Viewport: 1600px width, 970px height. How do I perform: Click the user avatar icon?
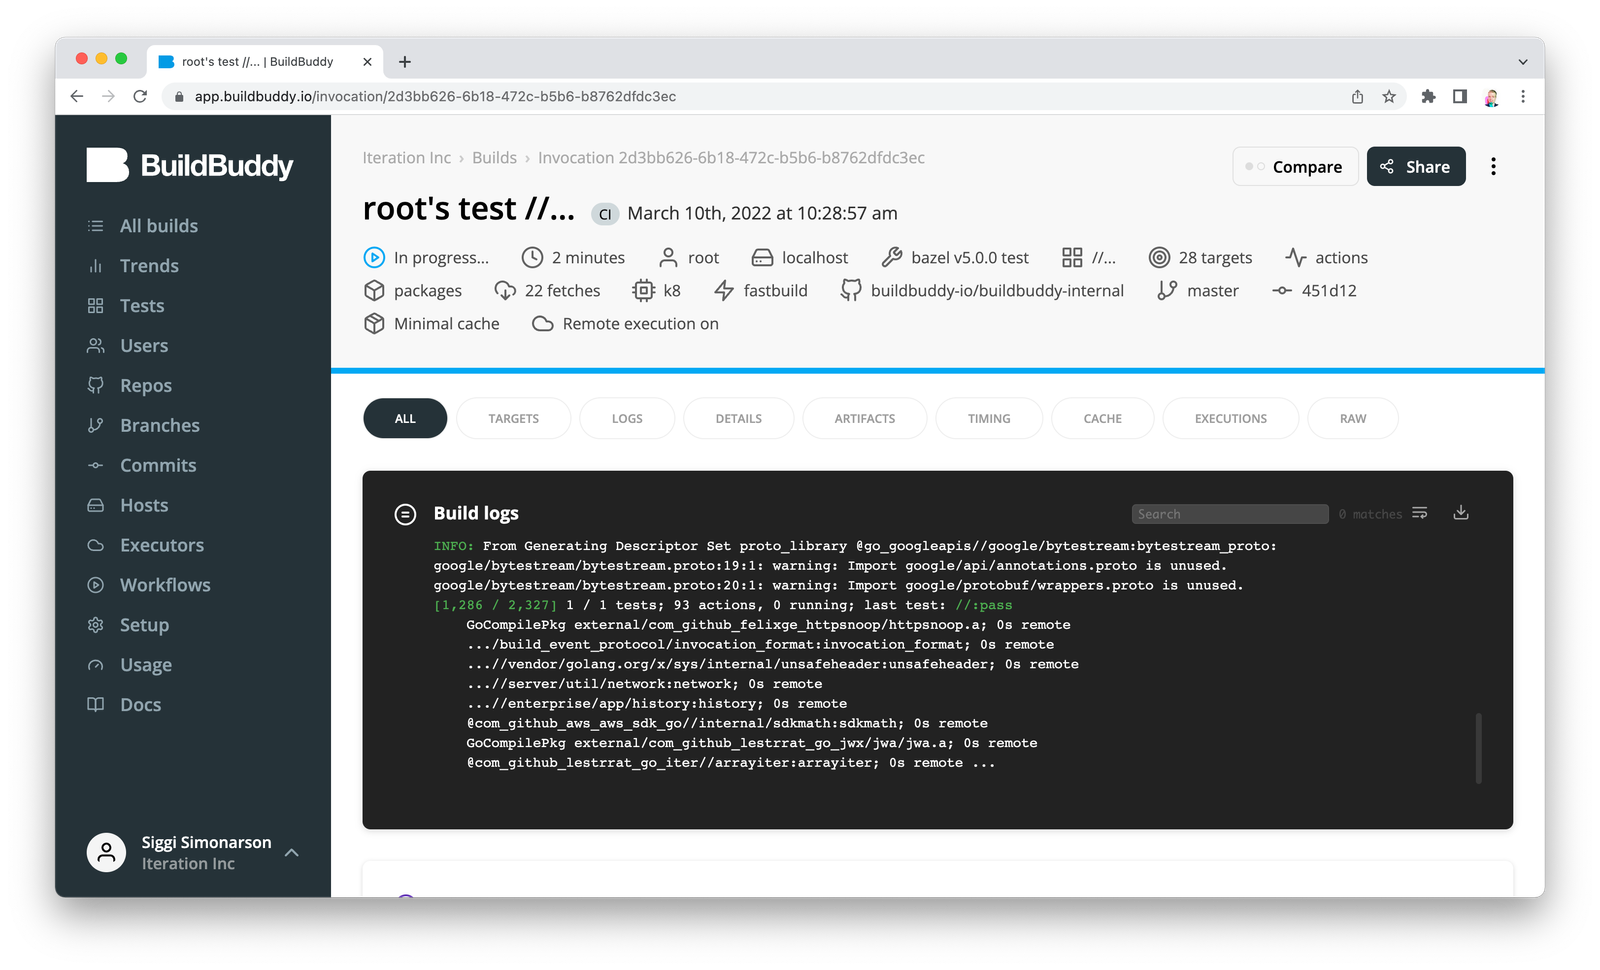pyautogui.click(x=106, y=853)
